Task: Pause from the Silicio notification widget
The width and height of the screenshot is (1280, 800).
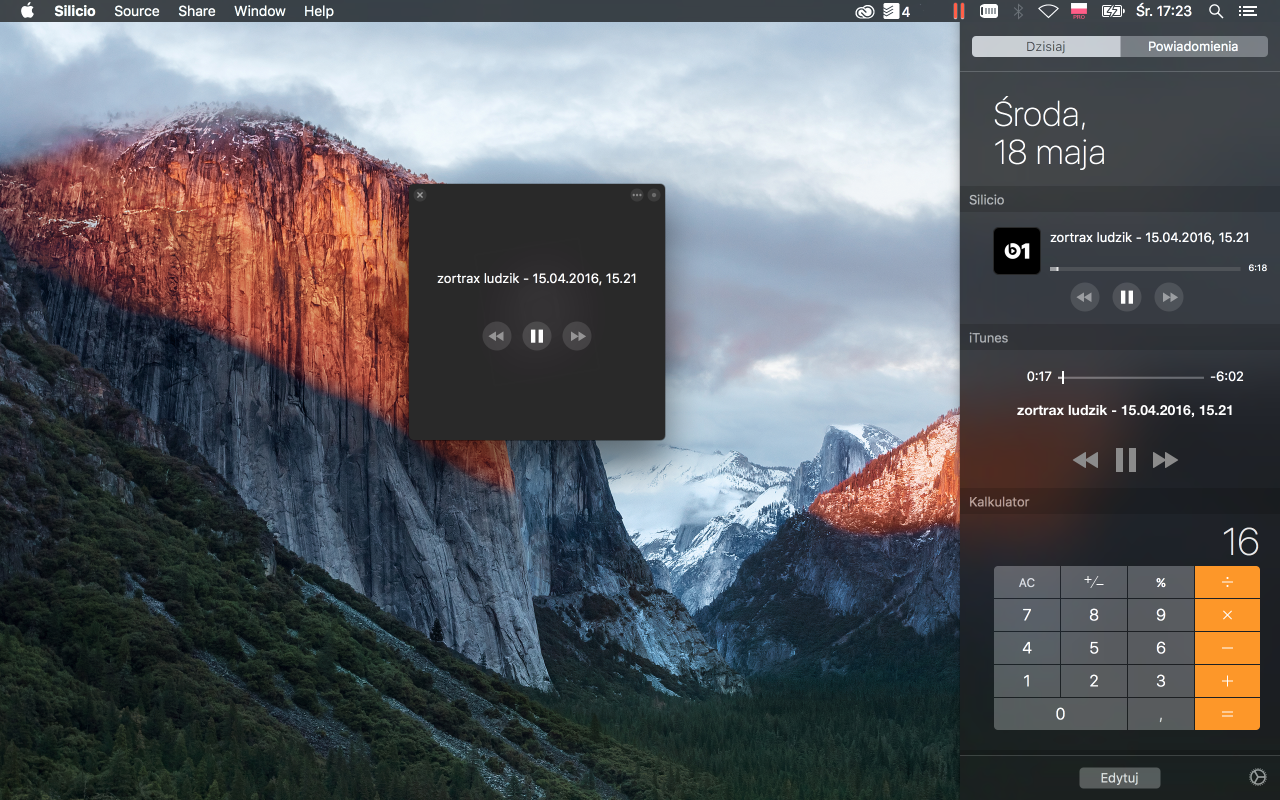Action: tap(1127, 297)
